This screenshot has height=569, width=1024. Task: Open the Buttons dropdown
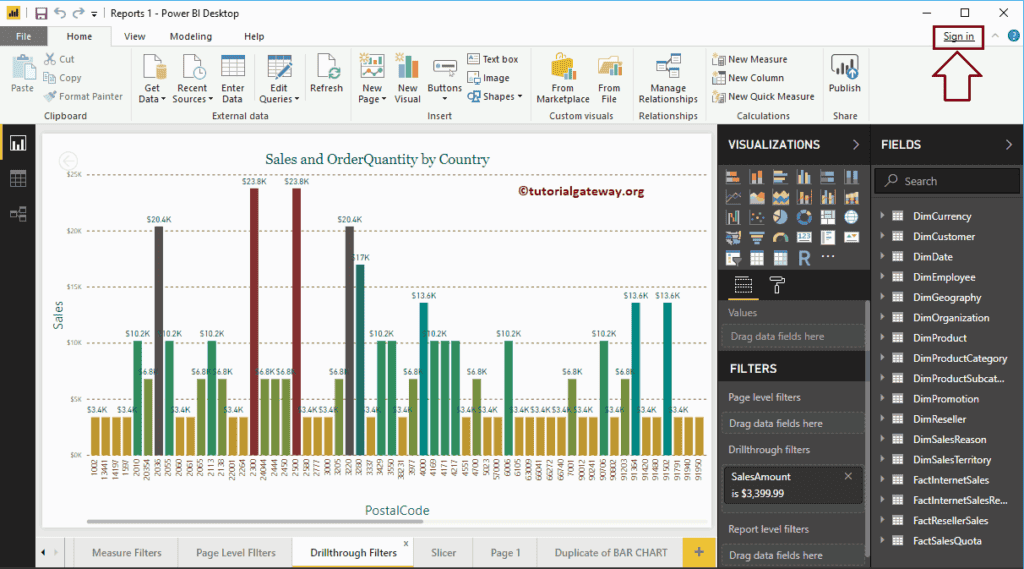tap(445, 80)
